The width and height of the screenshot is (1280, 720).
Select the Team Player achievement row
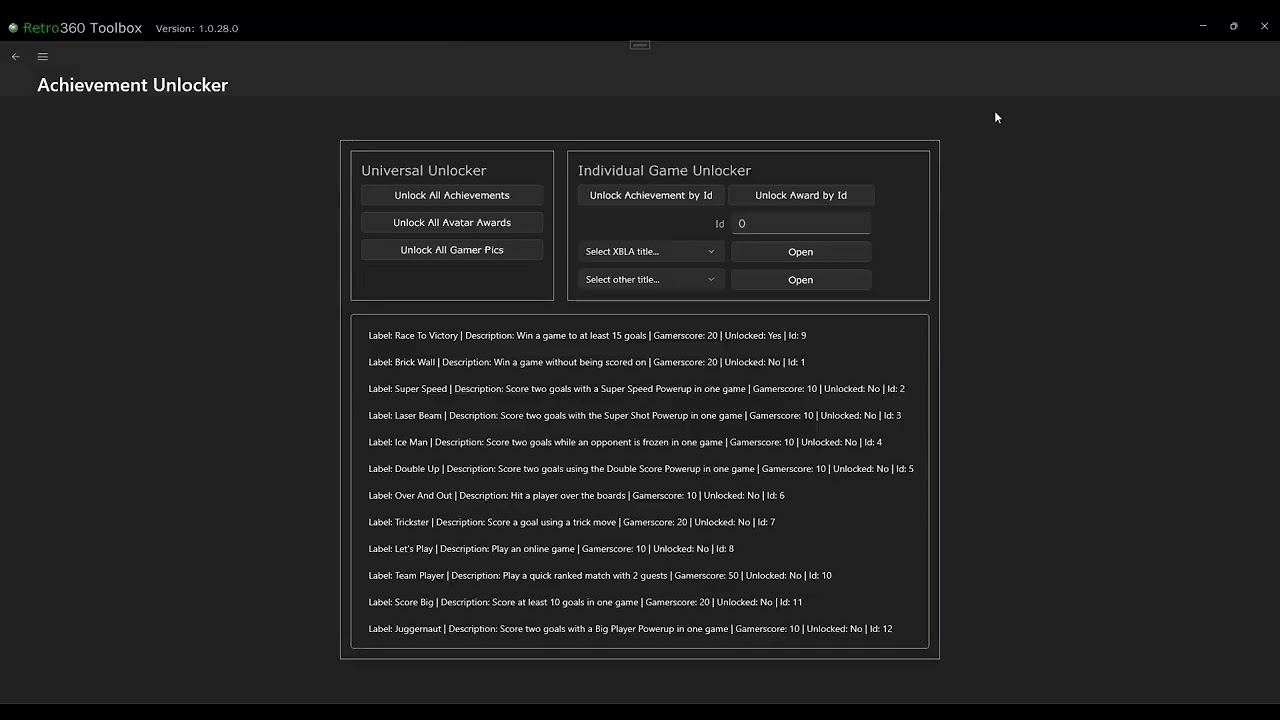640,575
